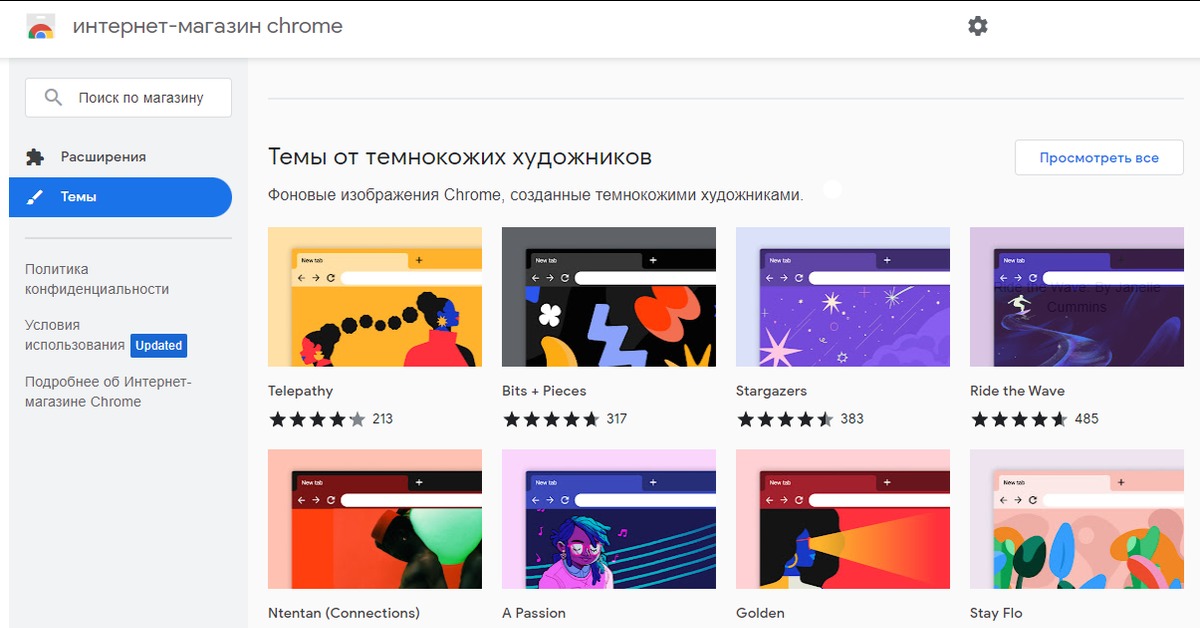
Task: Open the Stay Flo theme thumbnail
Action: pyautogui.click(x=1077, y=519)
